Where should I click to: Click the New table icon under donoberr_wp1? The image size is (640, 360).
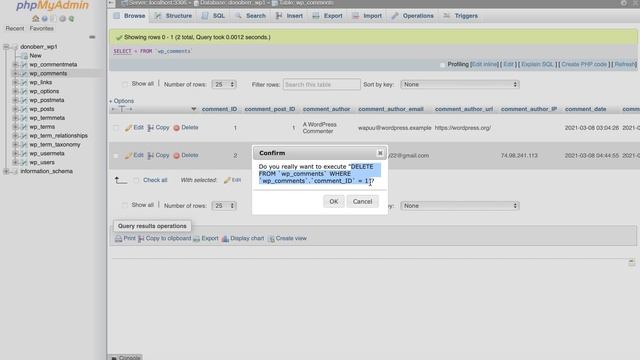[24, 56]
